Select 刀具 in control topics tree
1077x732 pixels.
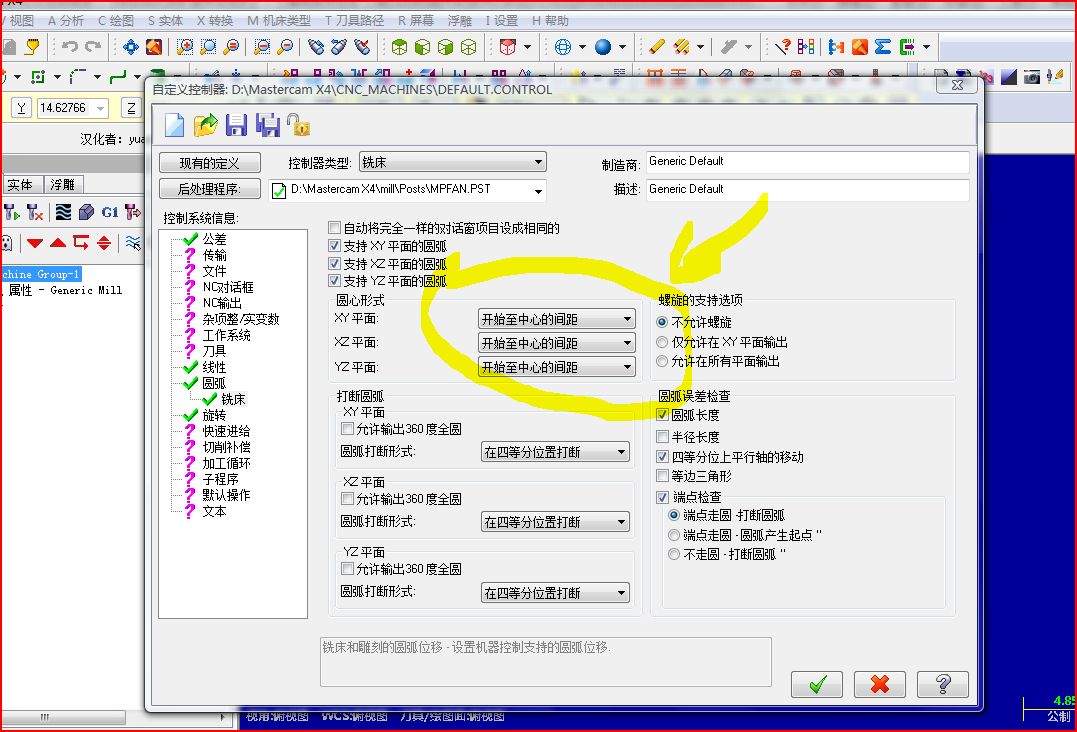click(214, 351)
